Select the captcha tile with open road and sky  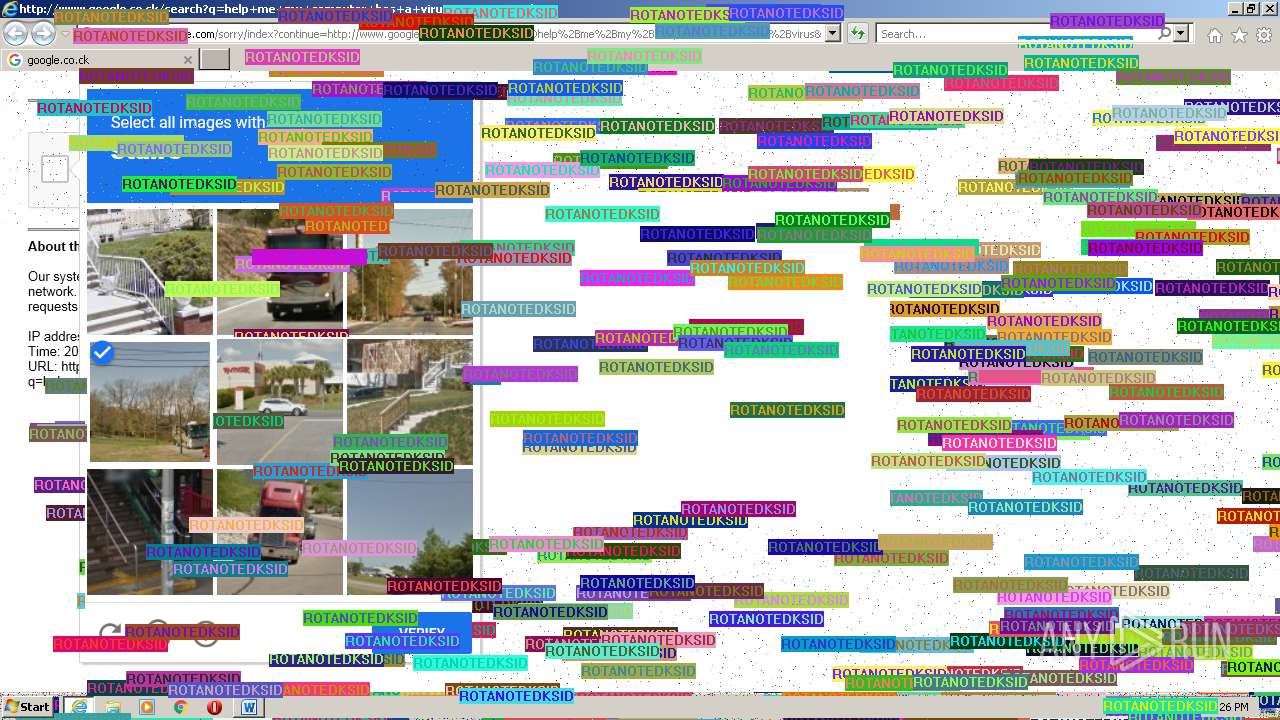(410, 531)
